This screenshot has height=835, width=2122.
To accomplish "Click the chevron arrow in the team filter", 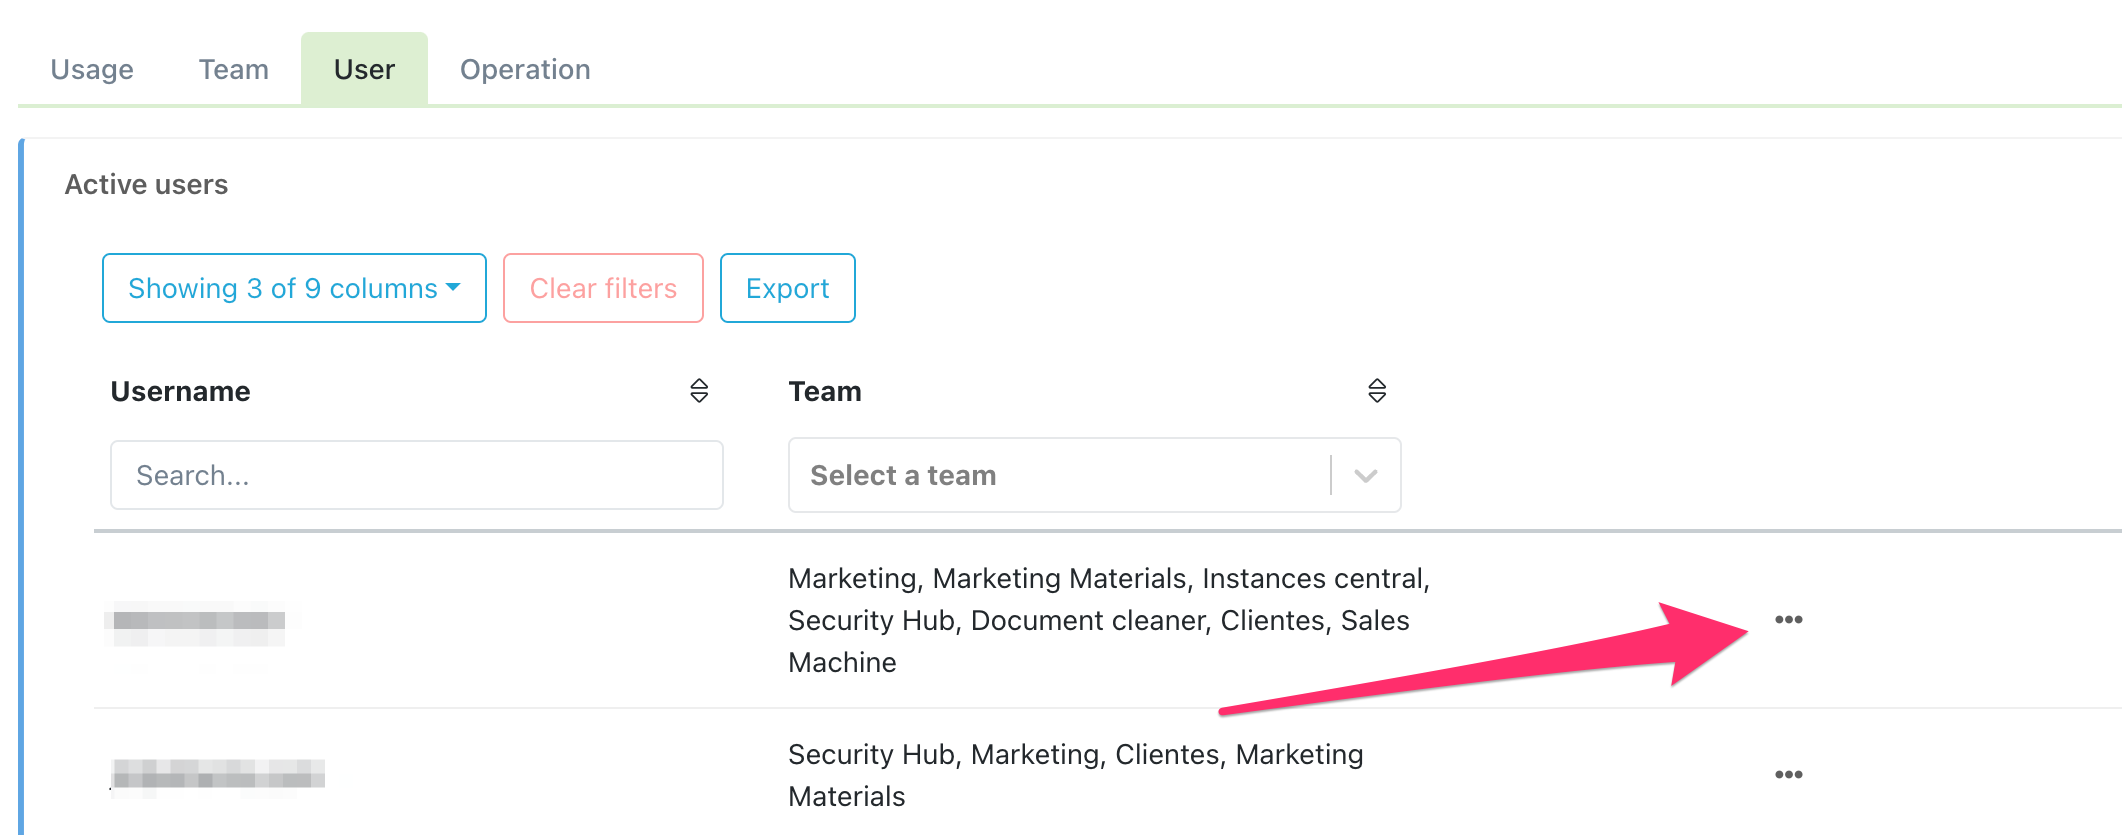I will pos(1366,476).
